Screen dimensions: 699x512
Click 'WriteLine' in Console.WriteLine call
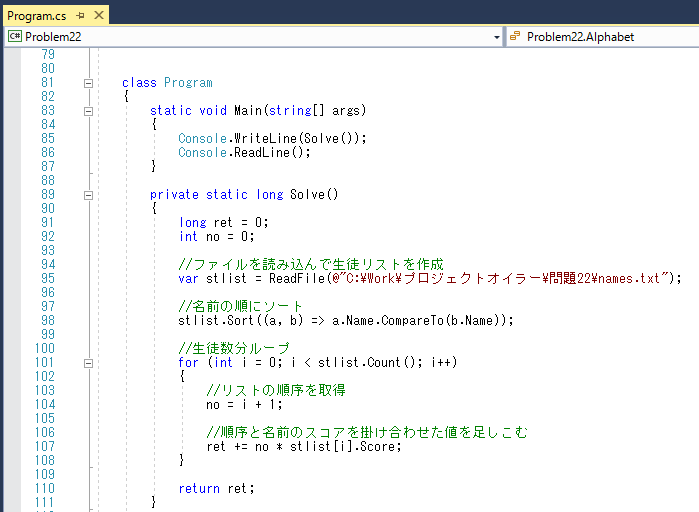[x=265, y=139]
